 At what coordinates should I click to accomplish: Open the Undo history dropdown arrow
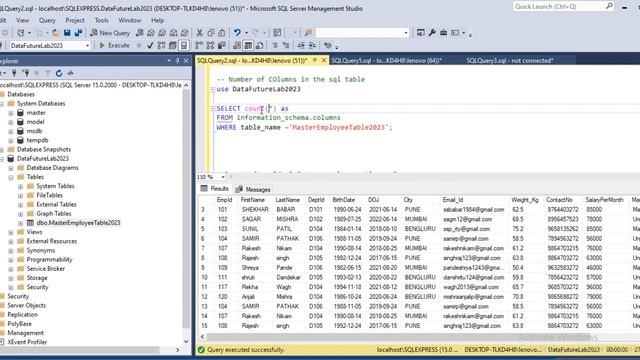(x=246, y=33)
